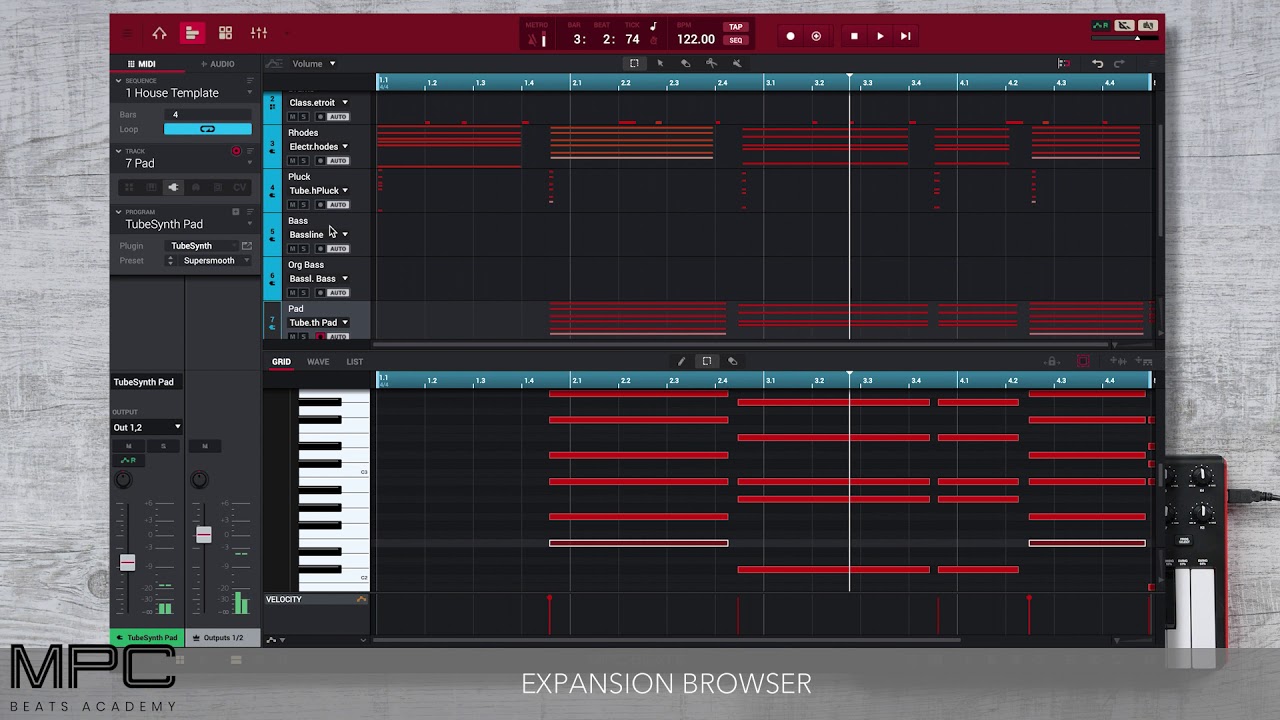Click the play start button
Screen dimensions: 1280x720
905,36
